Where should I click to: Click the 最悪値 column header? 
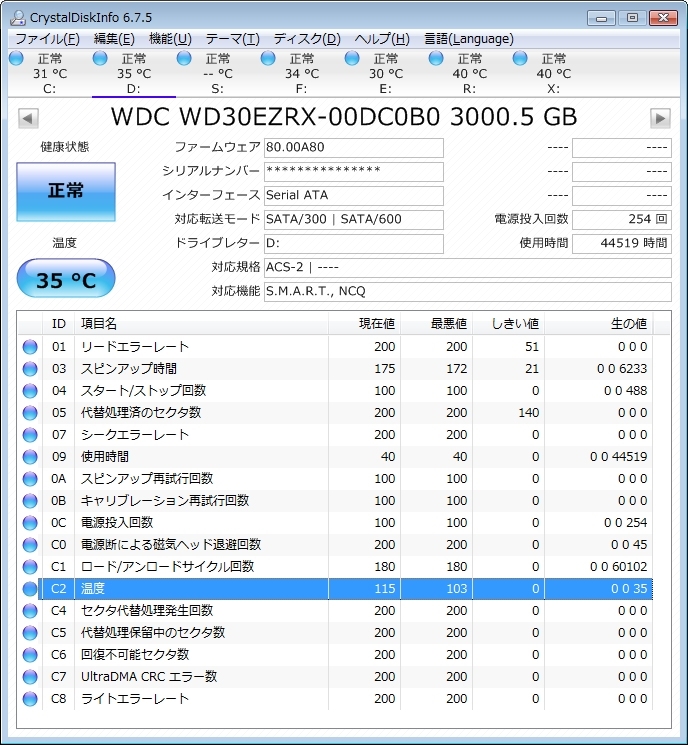[x=437, y=324]
